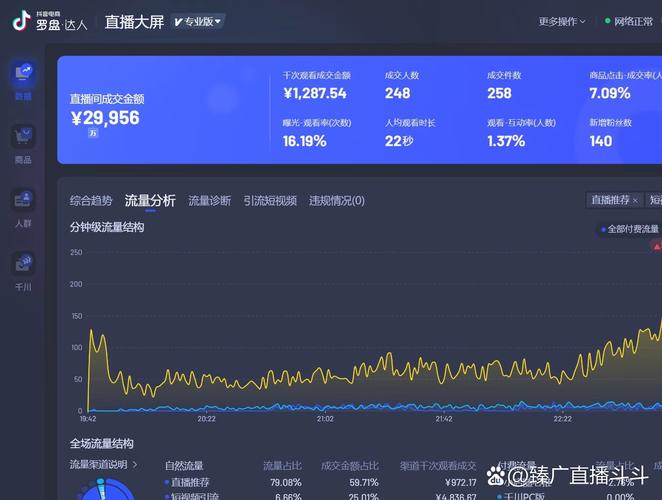Click the 21:02 time axis label
Image resolution: width=662 pixels, height=500 pixels.
pos(325,419)
